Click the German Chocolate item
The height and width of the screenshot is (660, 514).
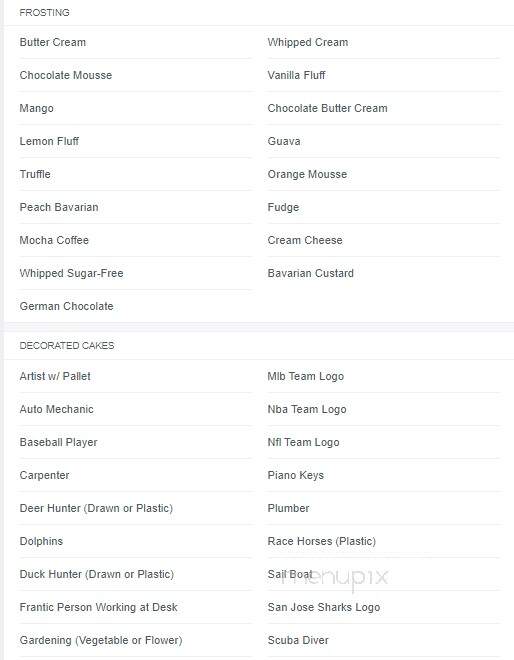coord(67,306)
